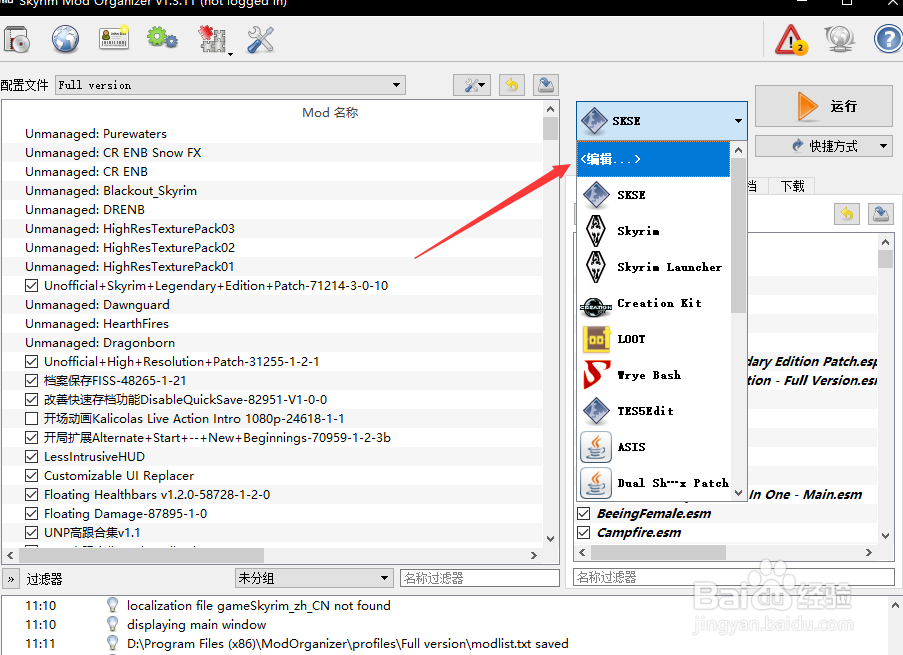Click the plugin list restore backup icon
Screen dimensions: 903x655
click(x=847, y=214)
